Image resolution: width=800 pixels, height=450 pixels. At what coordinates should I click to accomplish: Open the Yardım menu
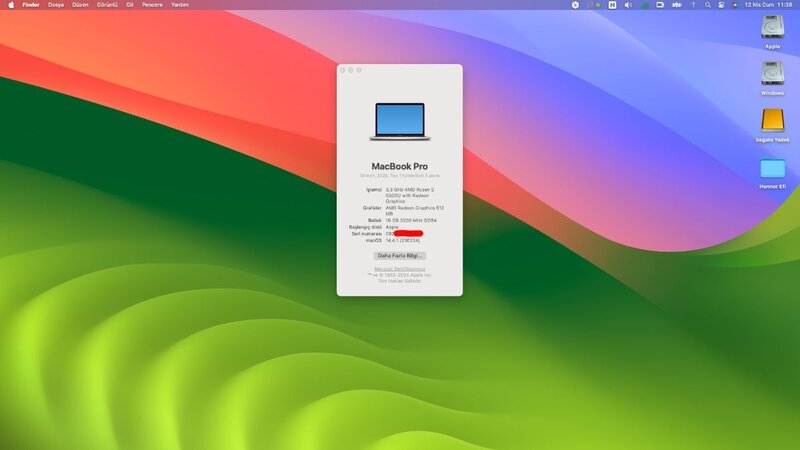(180, 5)
